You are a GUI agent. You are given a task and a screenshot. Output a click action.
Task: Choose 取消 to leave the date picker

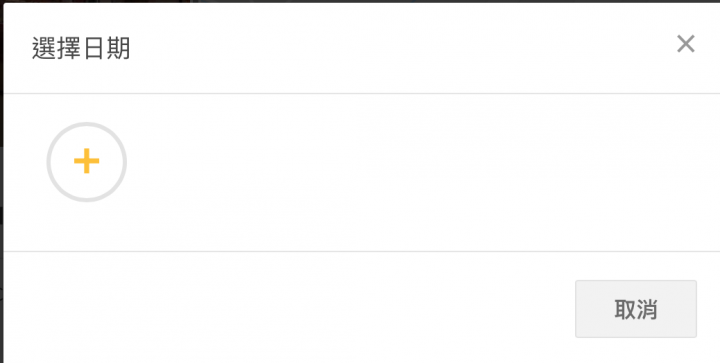coord(636,309)
